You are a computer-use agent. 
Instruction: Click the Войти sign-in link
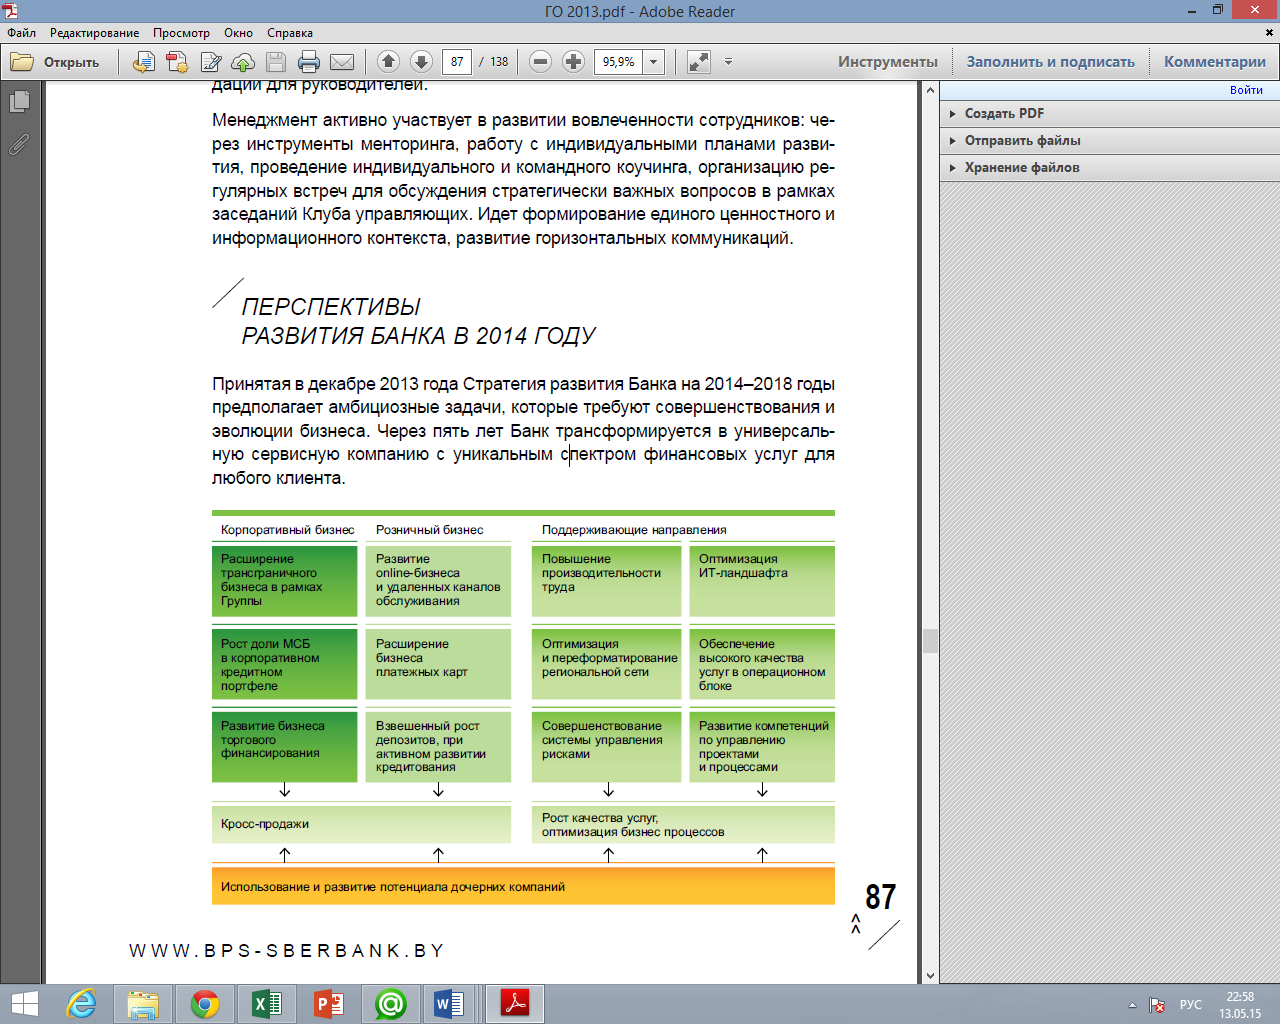1246,90
